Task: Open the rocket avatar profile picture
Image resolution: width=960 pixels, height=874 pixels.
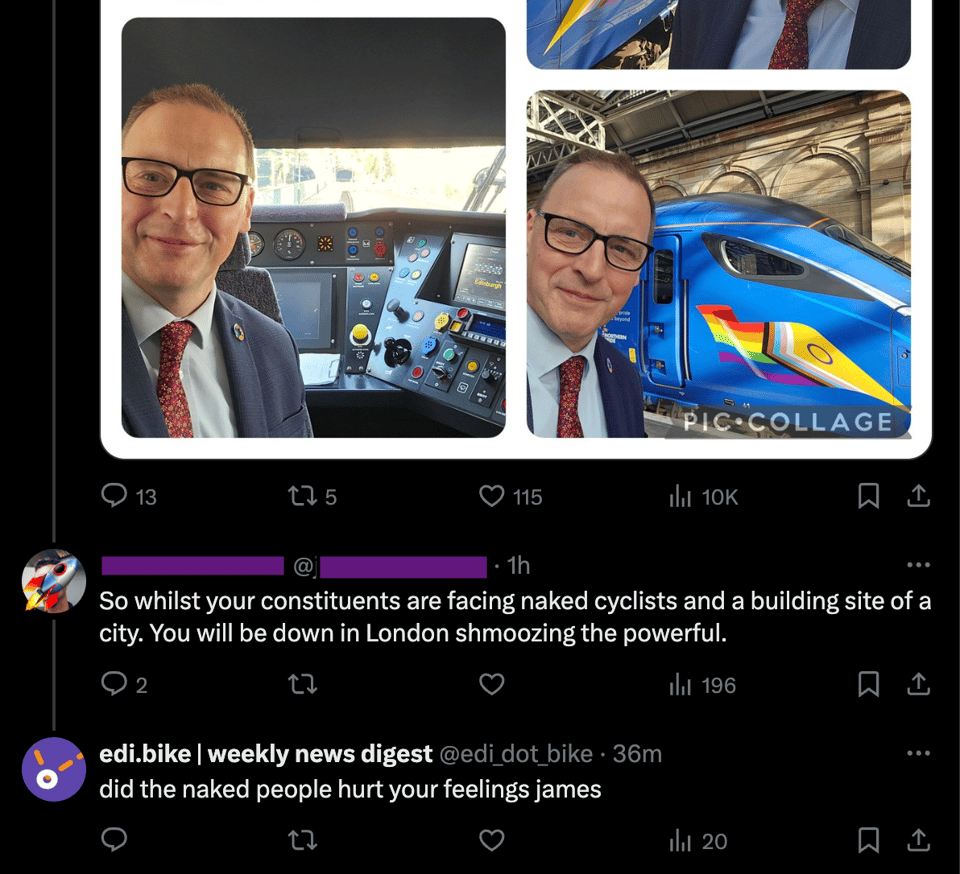Action: click(x=54, y=581)
